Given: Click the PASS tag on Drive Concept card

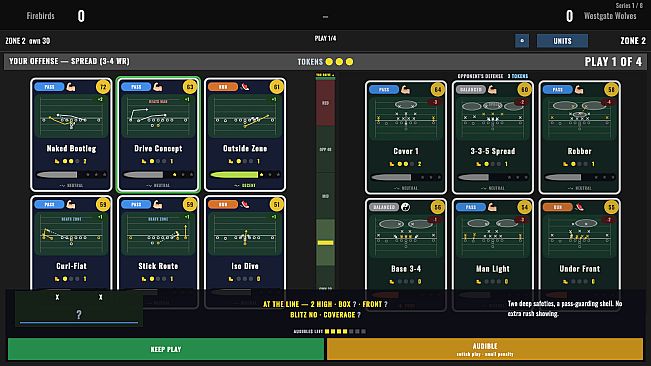Looking at the screenshot, I should [x=136, y=87].
